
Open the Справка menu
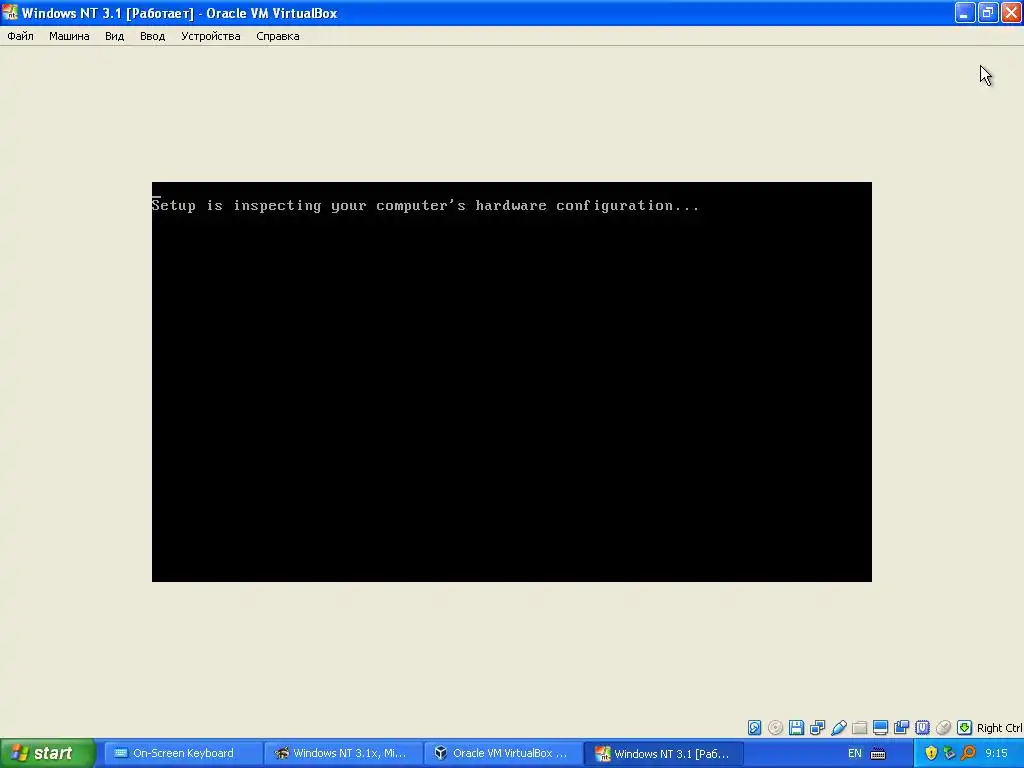(x=278, y=36)
